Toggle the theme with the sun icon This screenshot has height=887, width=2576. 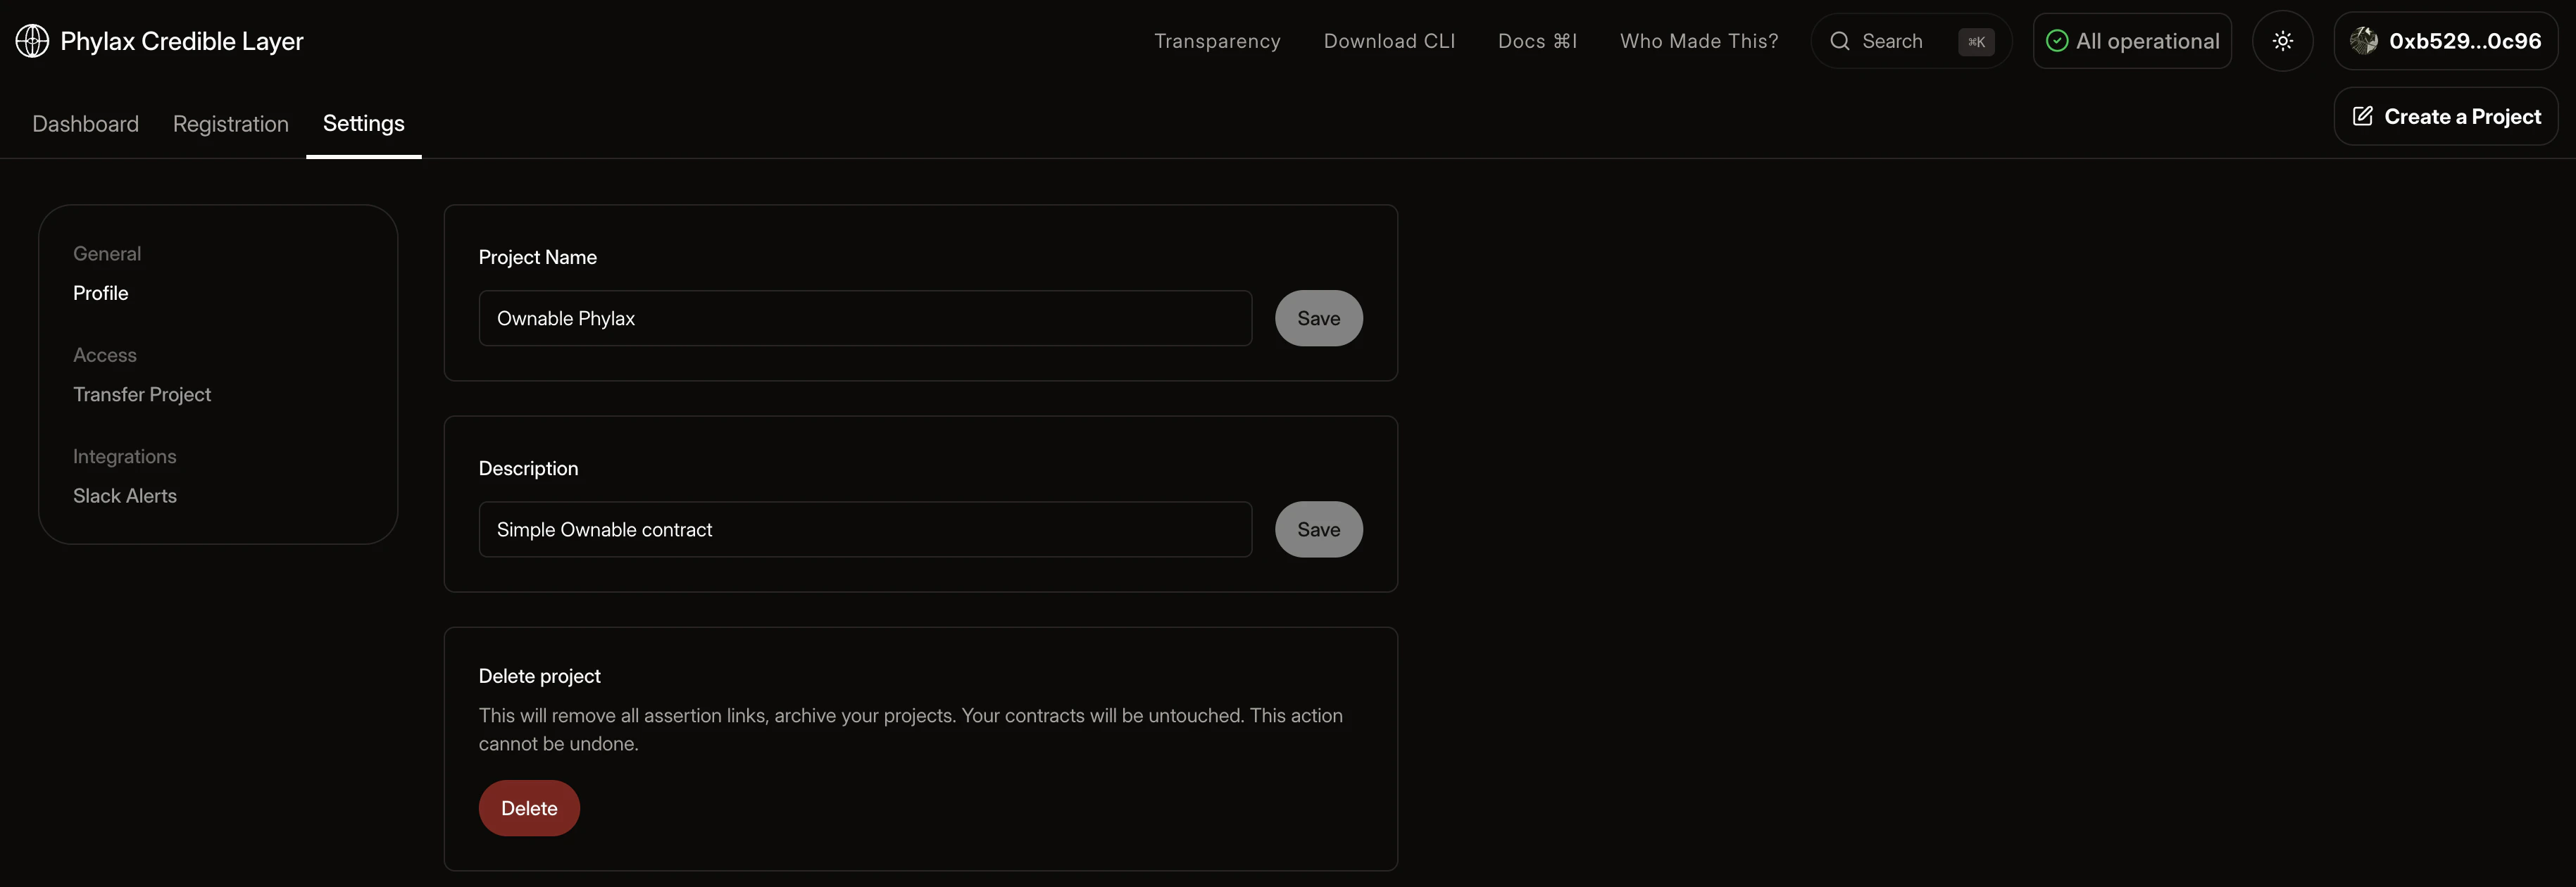2283,40
